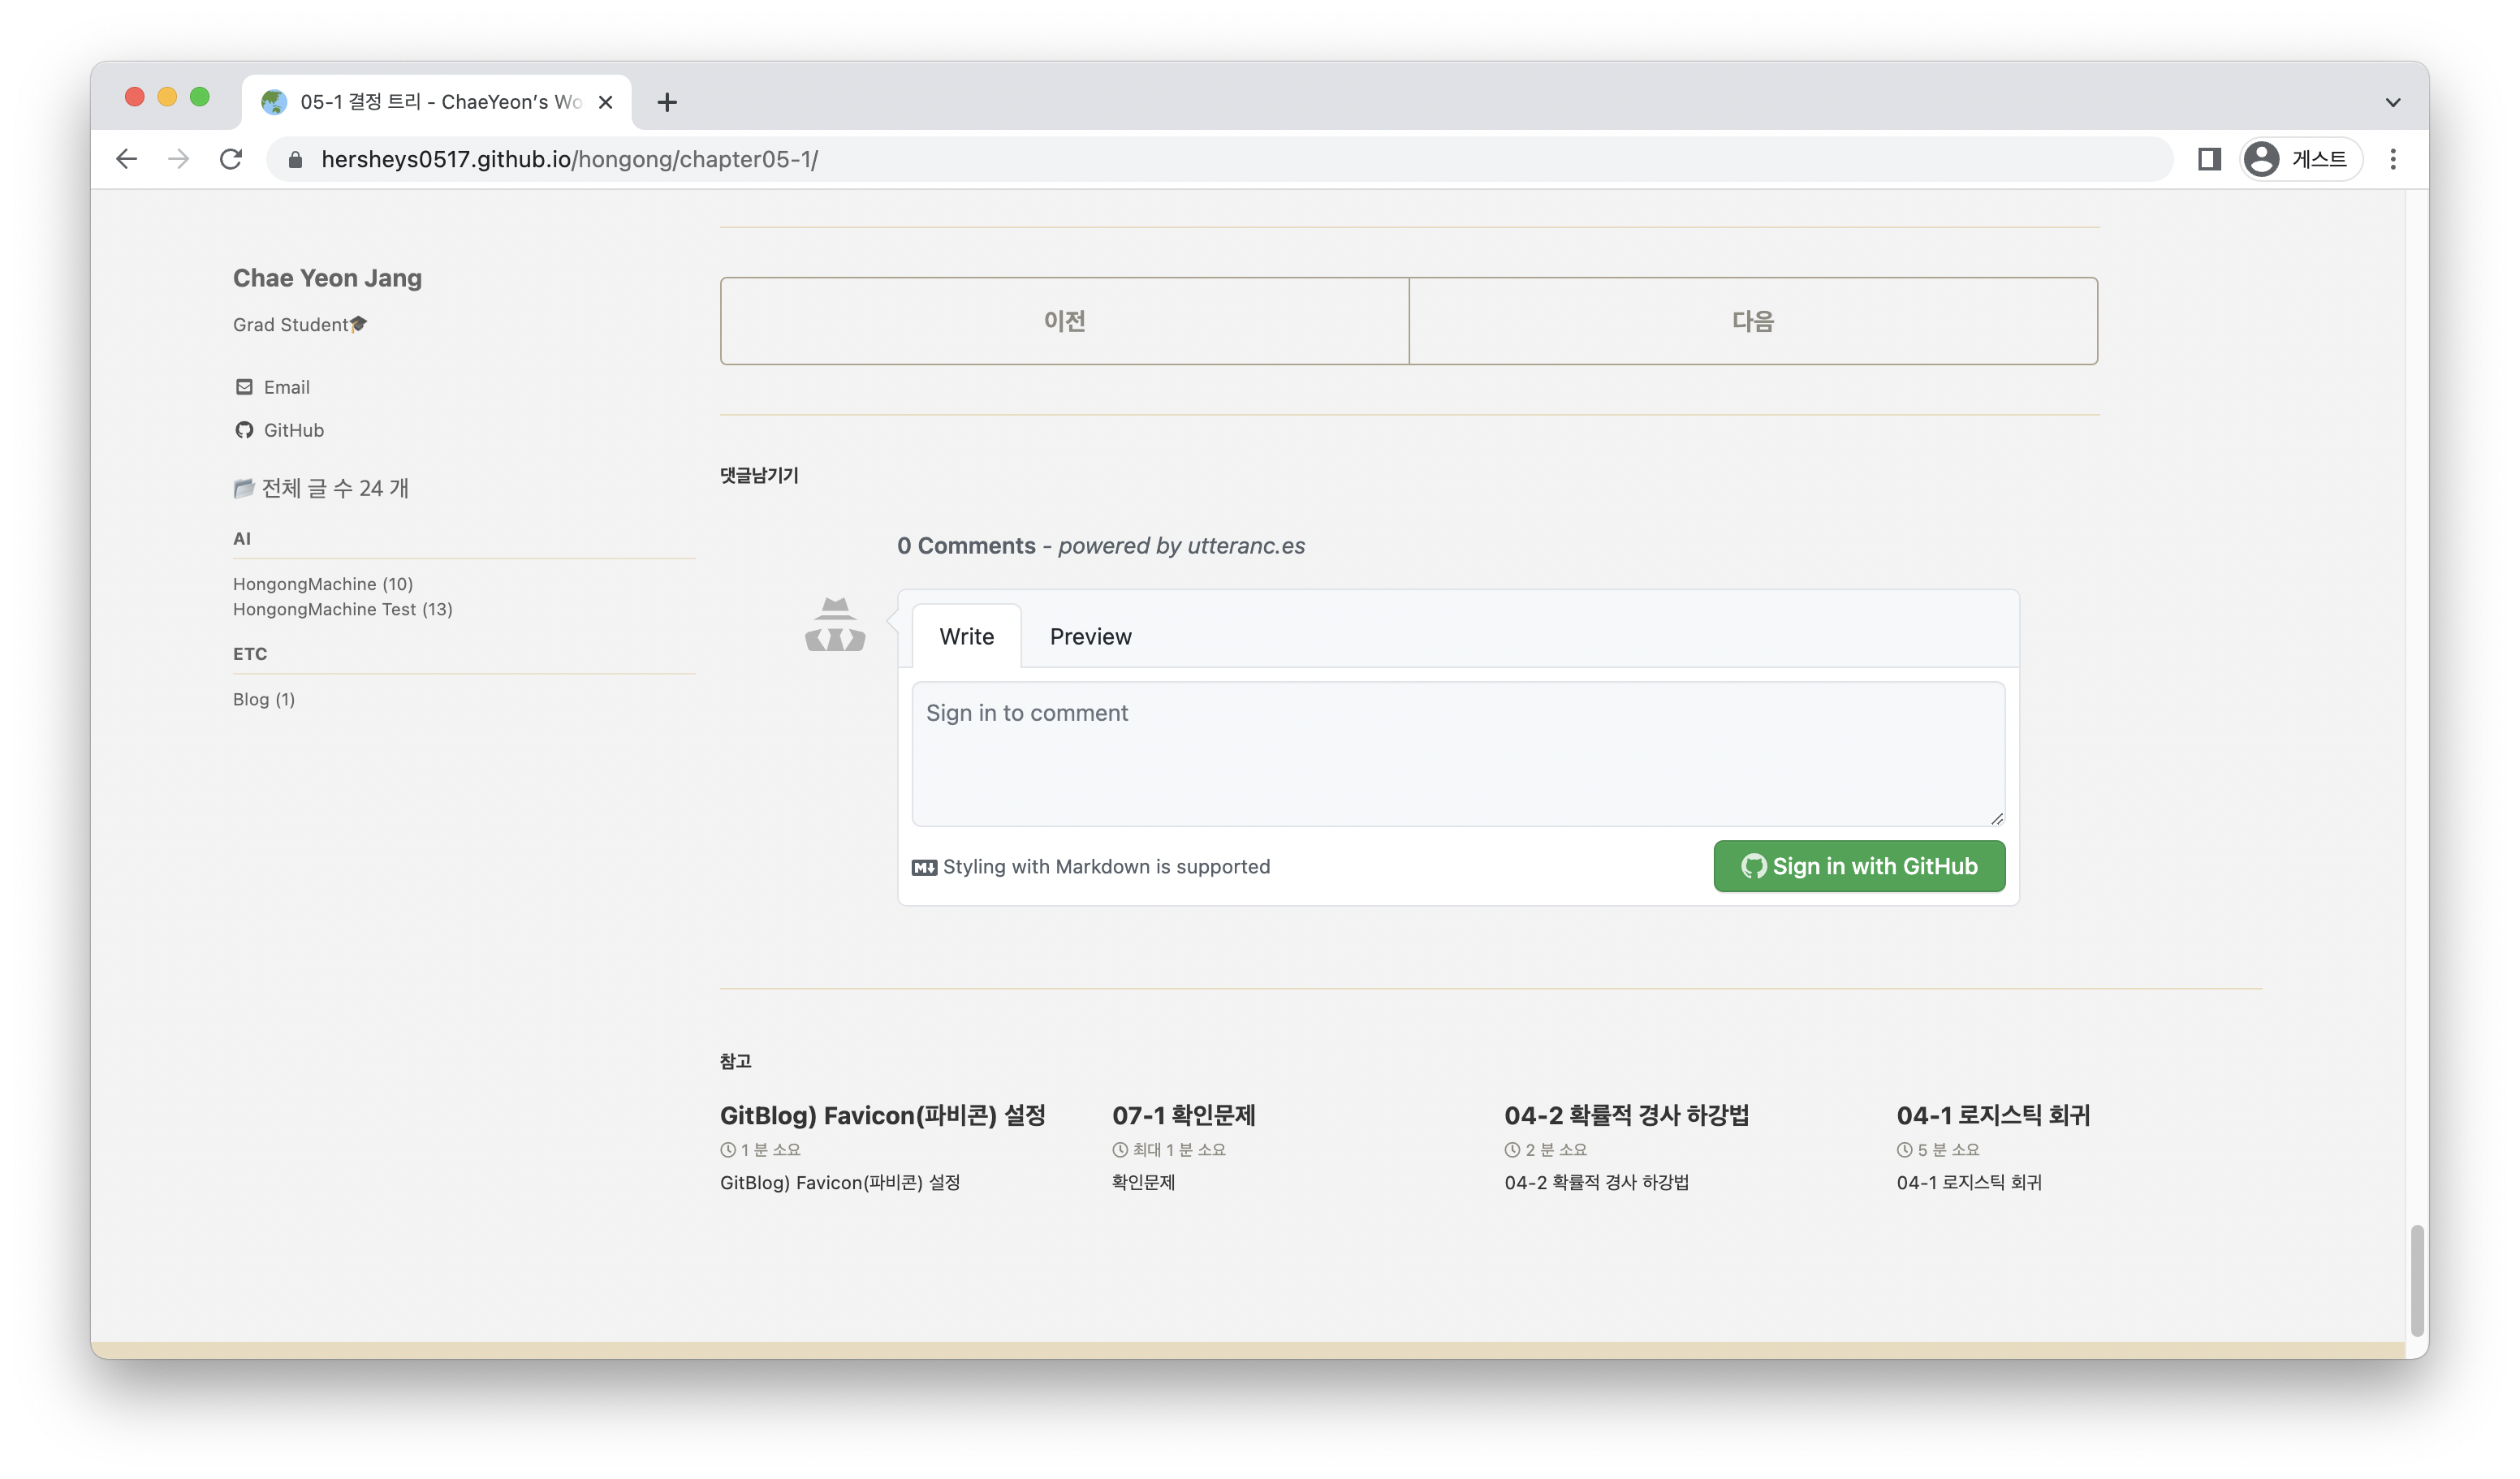Viewport: 2520px width, 1479px height.
Task: Open HongongMachine (10) category
Action: pos(323,584)
